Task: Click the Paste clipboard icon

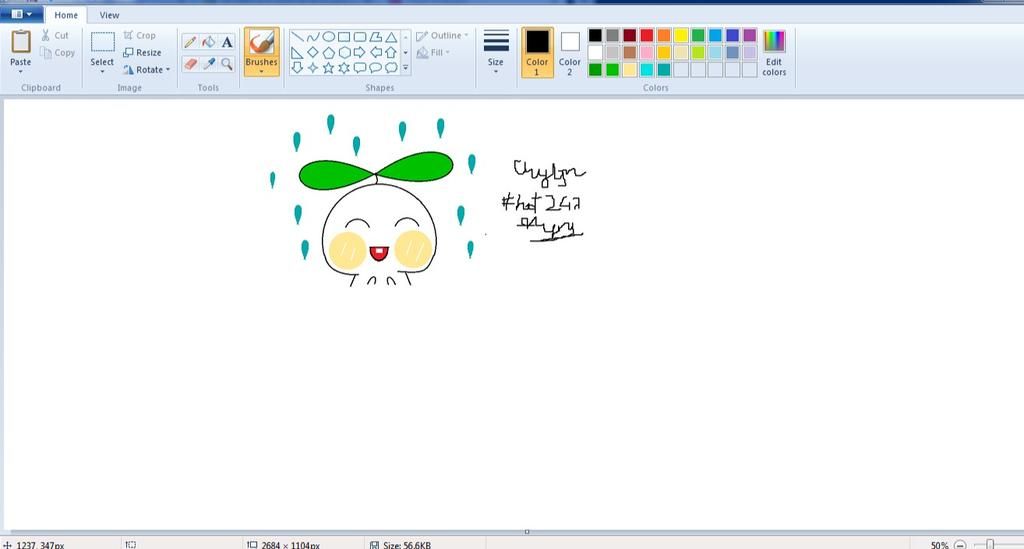Action: 20,42
